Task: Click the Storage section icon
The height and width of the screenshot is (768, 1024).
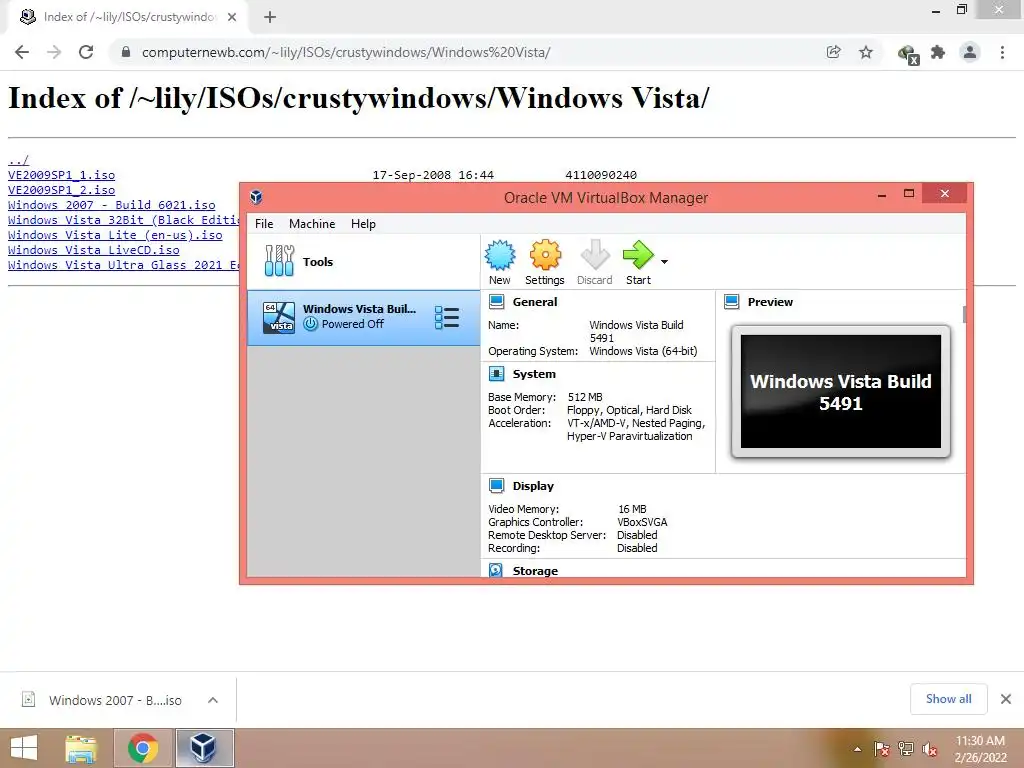Action: [496, 570]
